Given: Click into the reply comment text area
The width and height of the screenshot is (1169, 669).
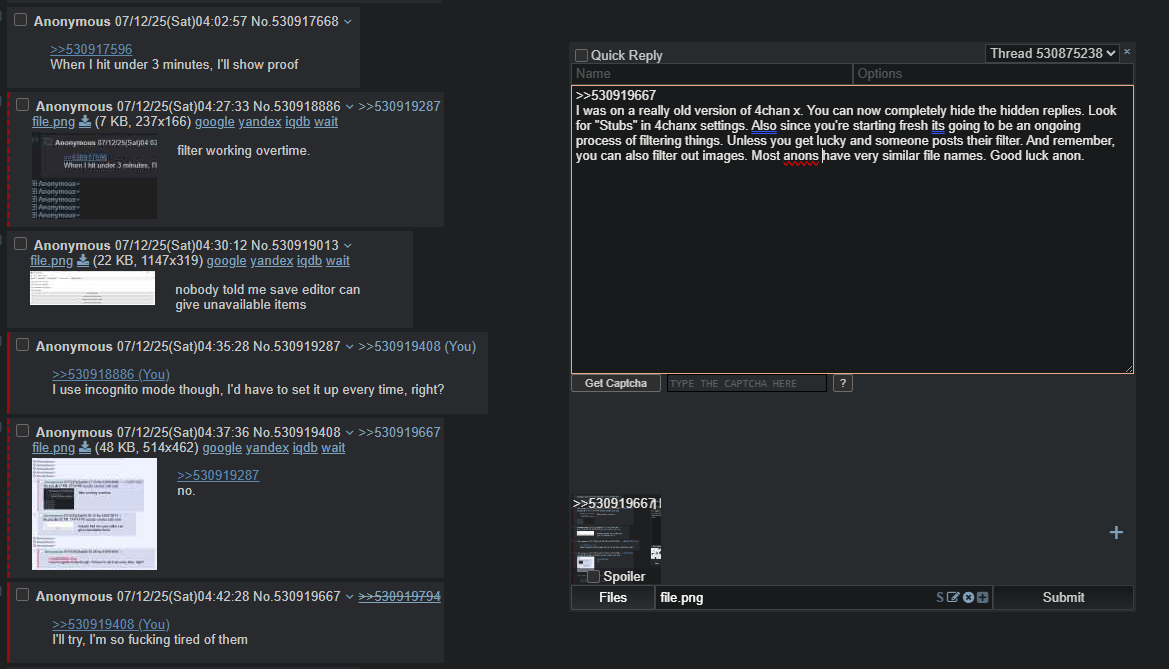Looking at the screenshot, I should click(x=852, y=230).
